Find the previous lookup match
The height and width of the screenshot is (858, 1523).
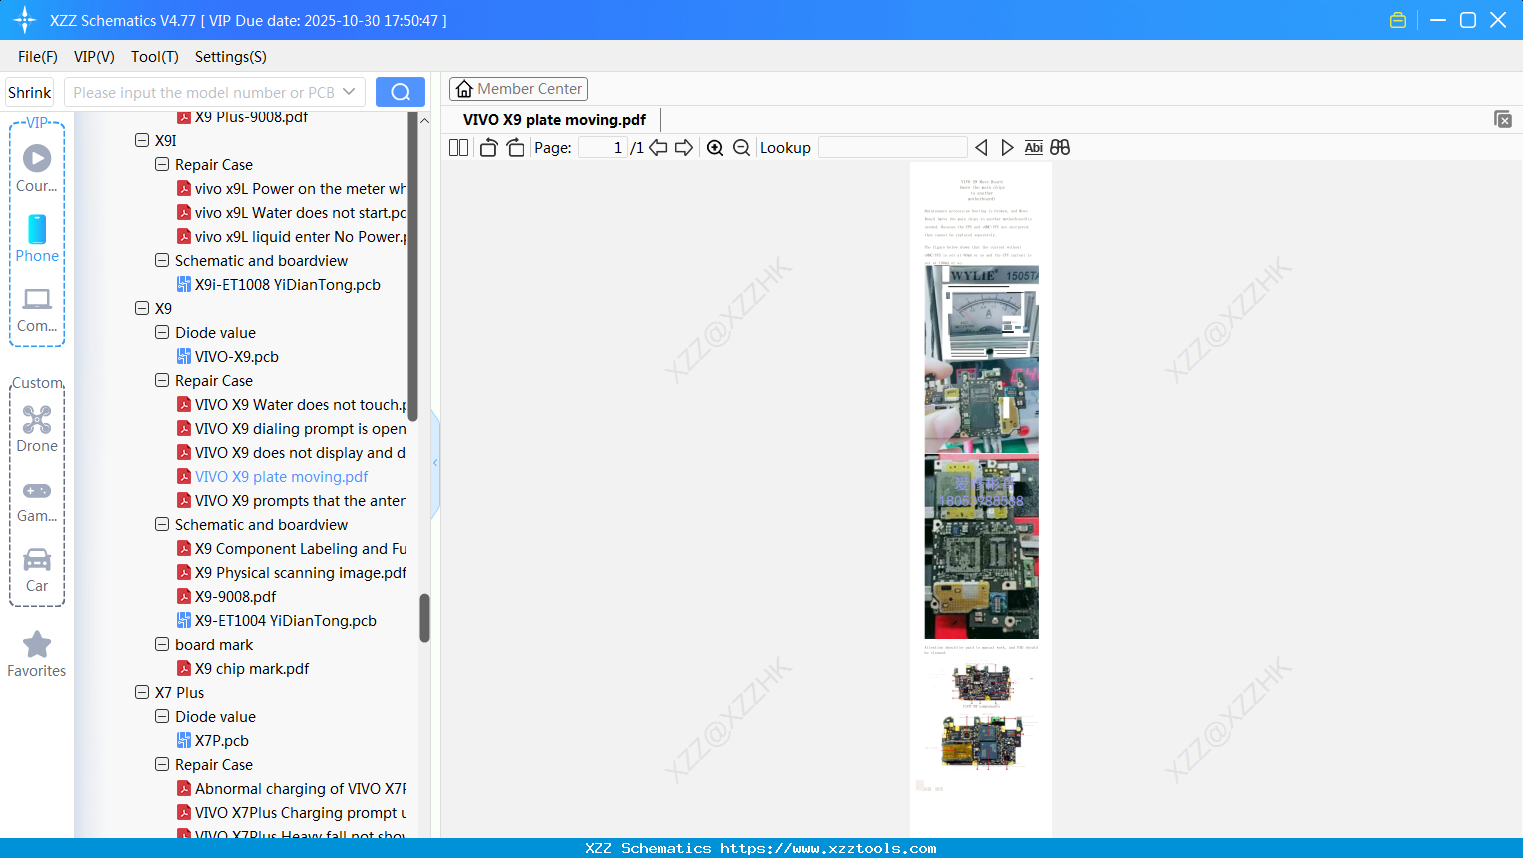[981, 148]
